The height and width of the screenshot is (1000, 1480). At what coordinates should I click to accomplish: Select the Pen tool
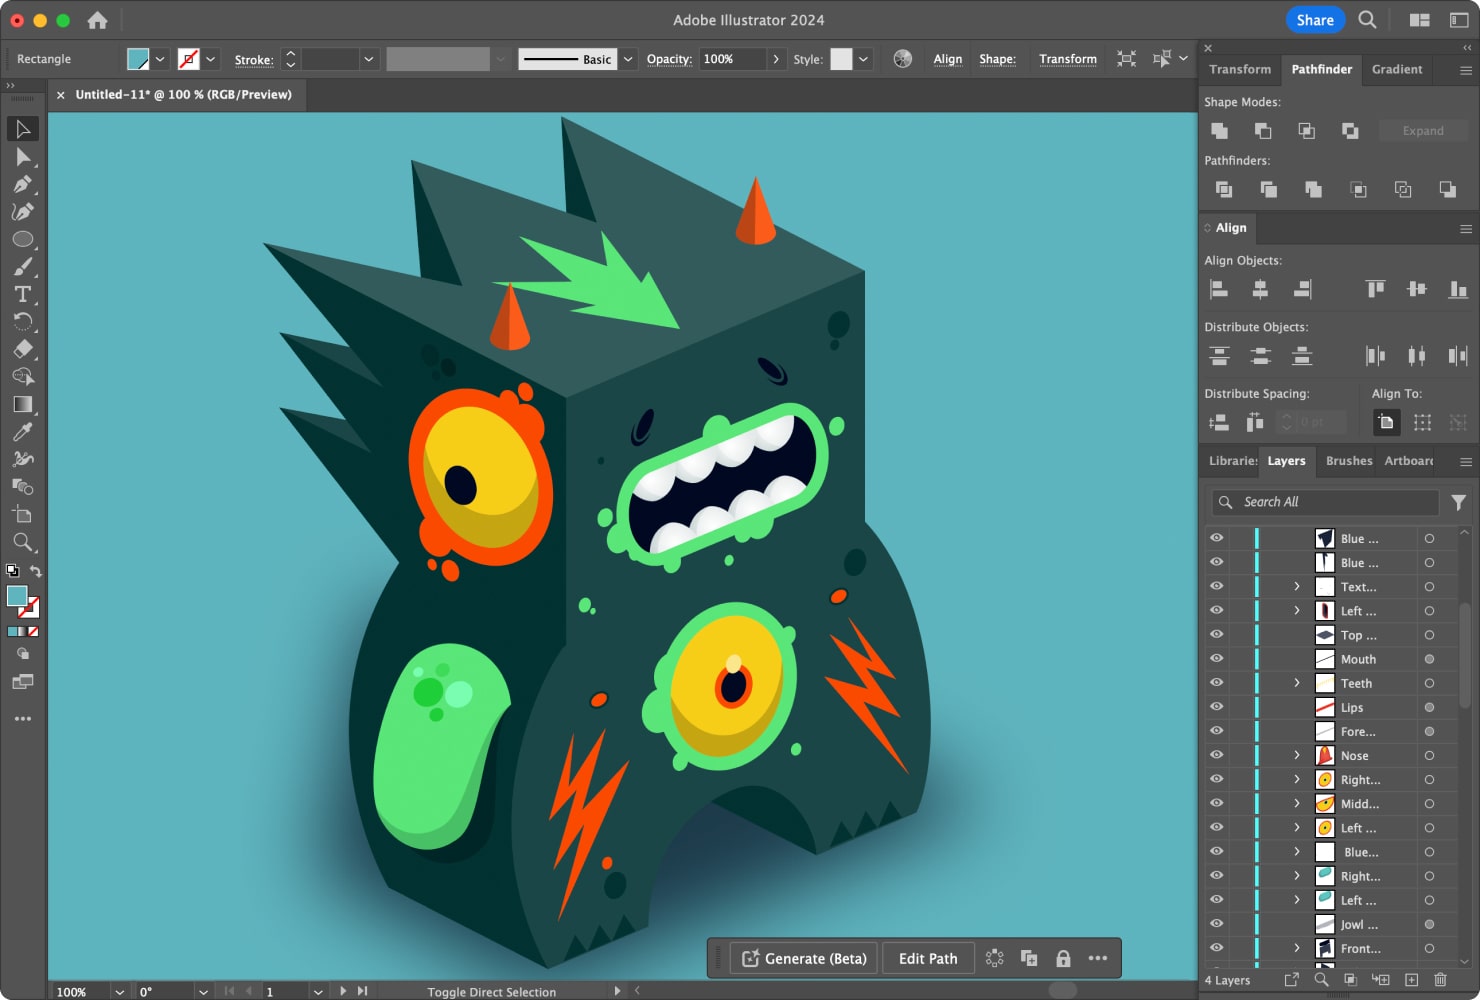pyautogui.click(x=23, y=184)
